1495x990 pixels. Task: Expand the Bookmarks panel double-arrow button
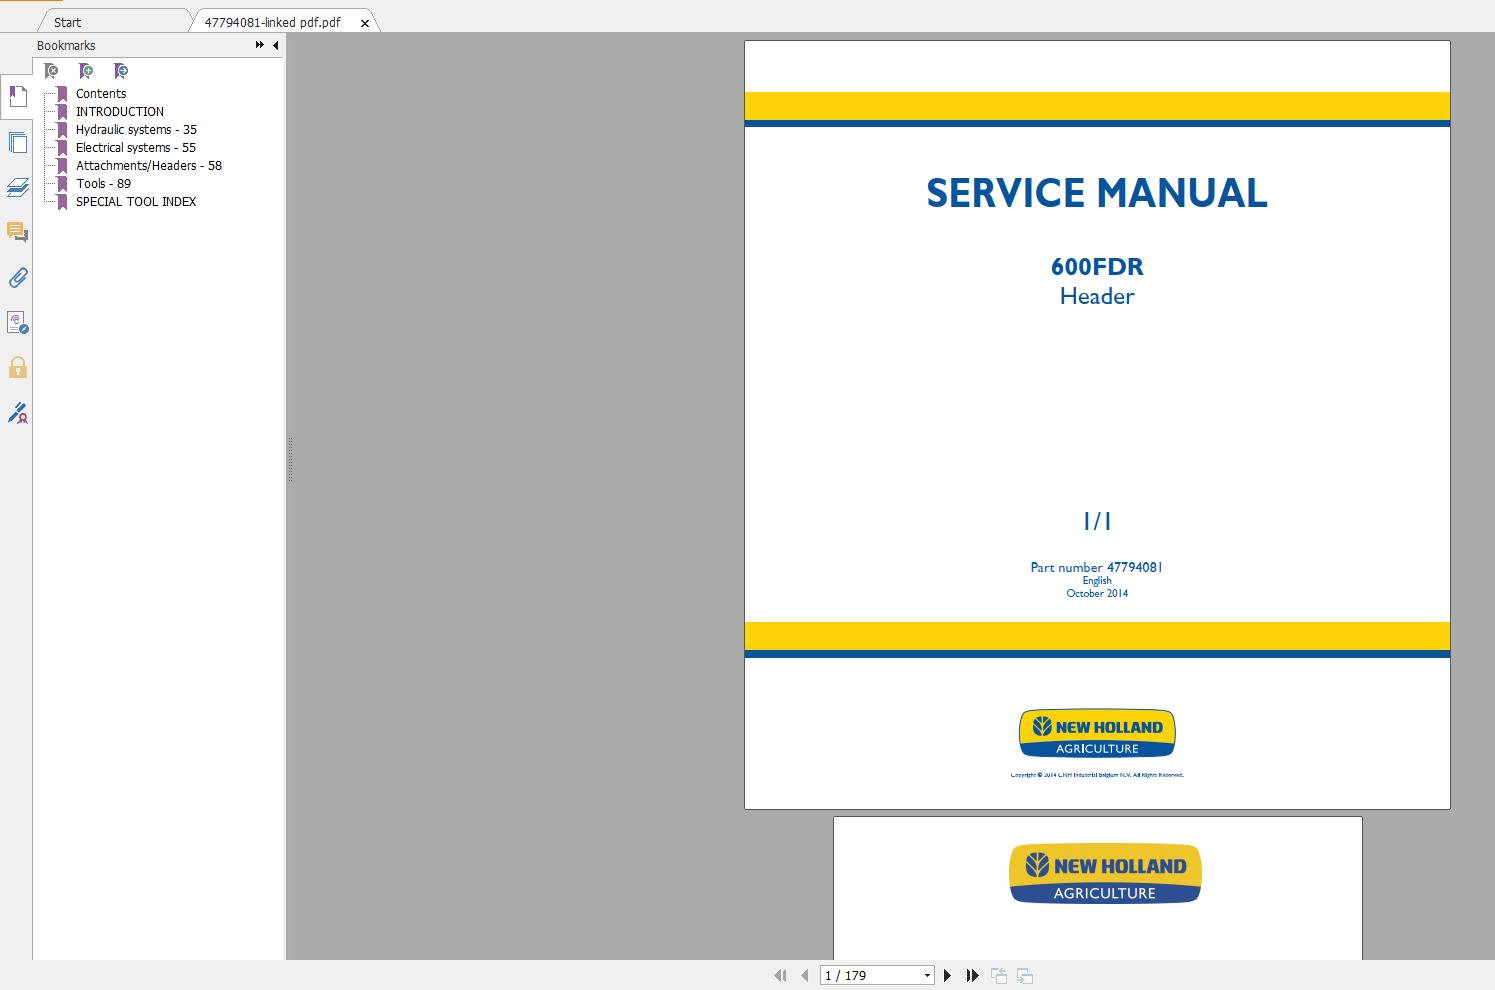click(260, 45)
